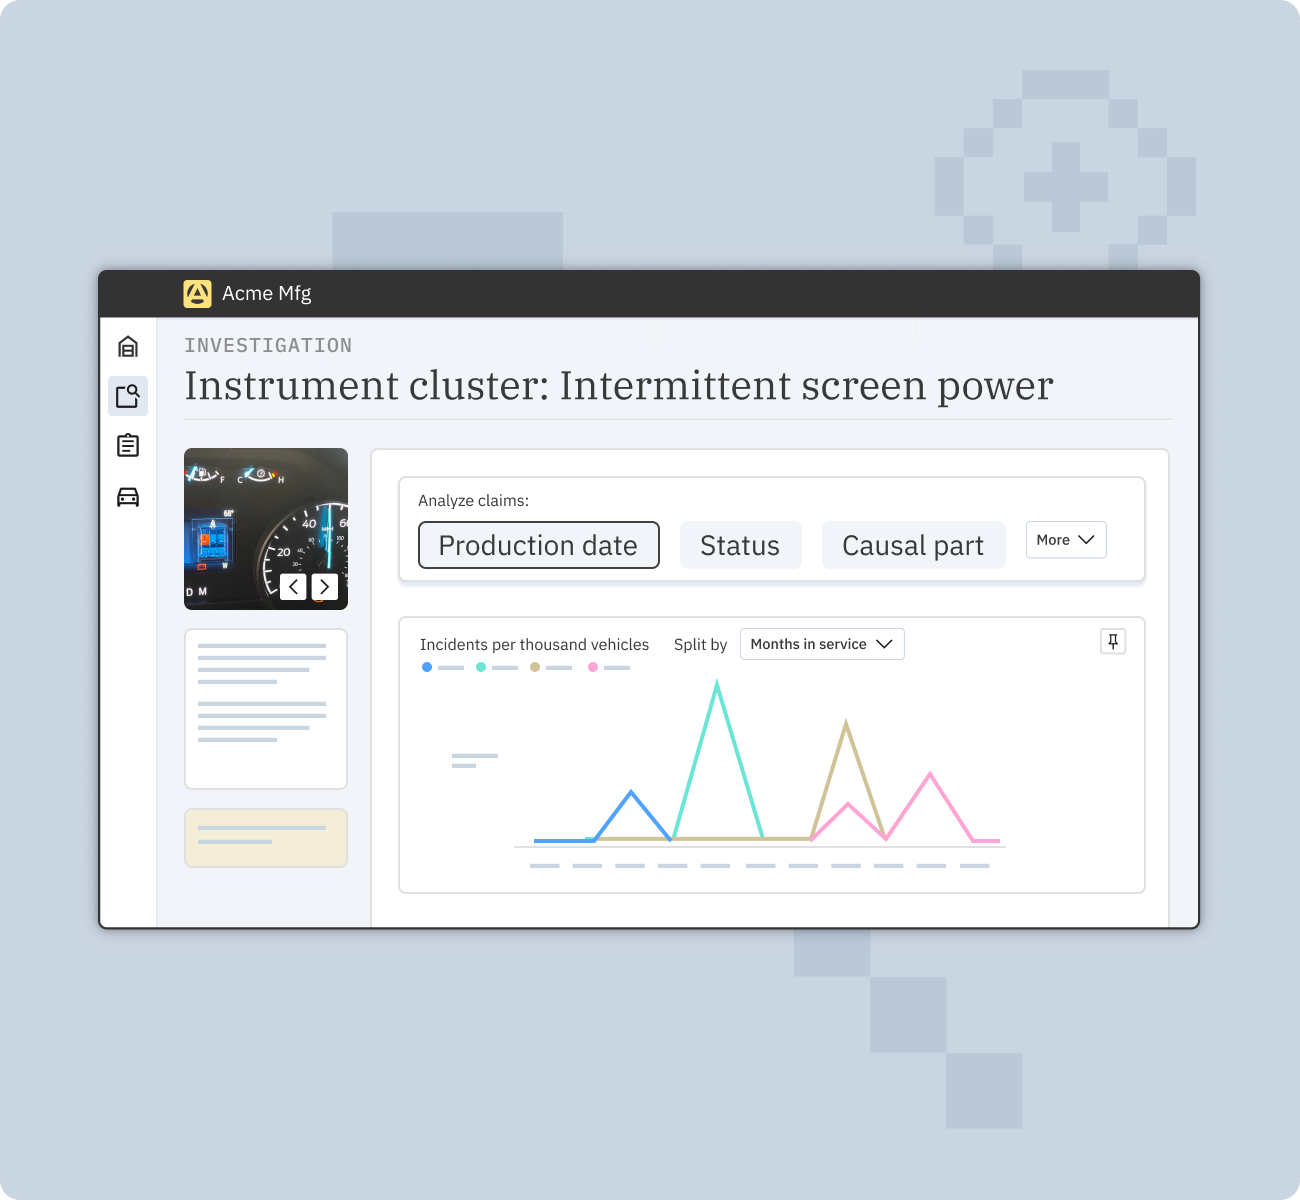The width and height of the screenshot is (1300, 1200).
Task: Click the Acme Mfg logo icon
Action: pyautogui.click(x=197, y=293)
